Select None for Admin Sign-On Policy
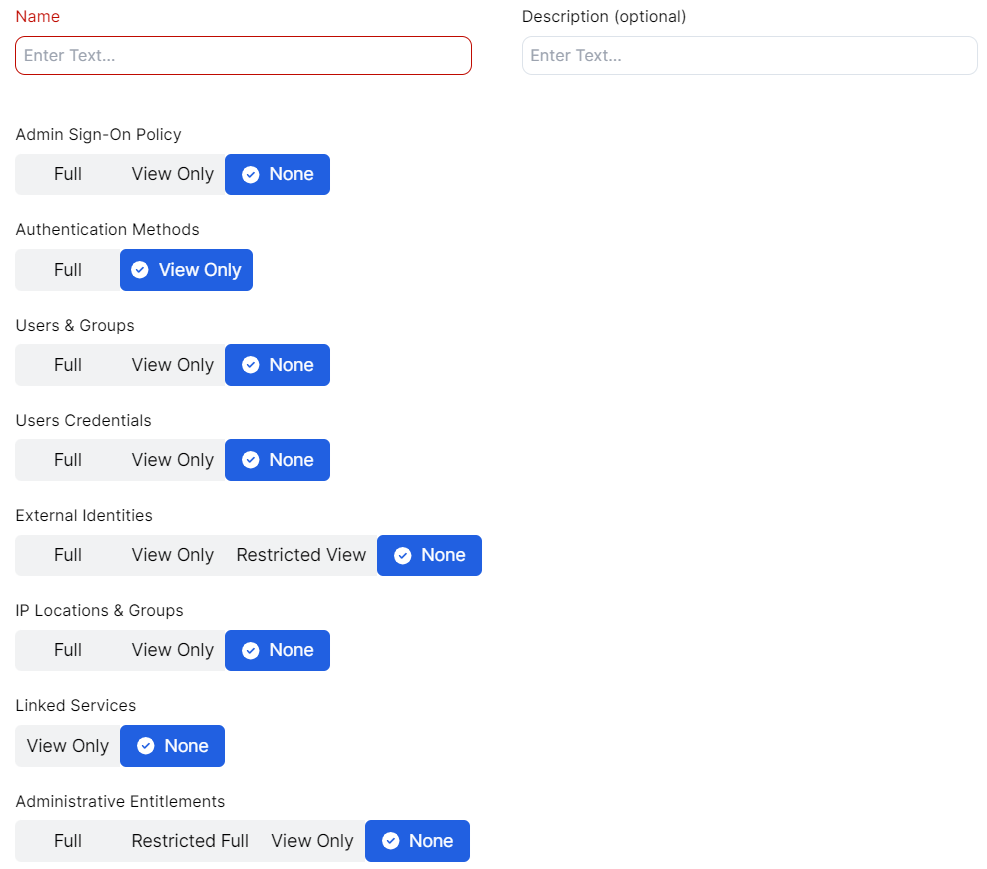 (x=277, y=174)
